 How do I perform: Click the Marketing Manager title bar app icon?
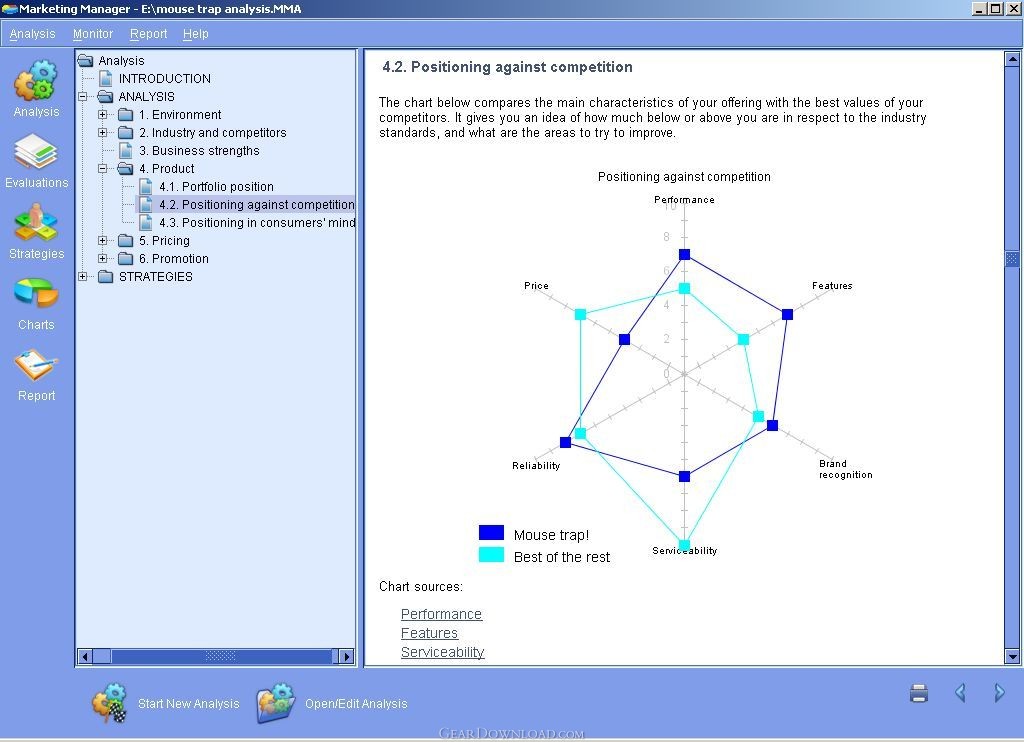[x=9, y=9]
